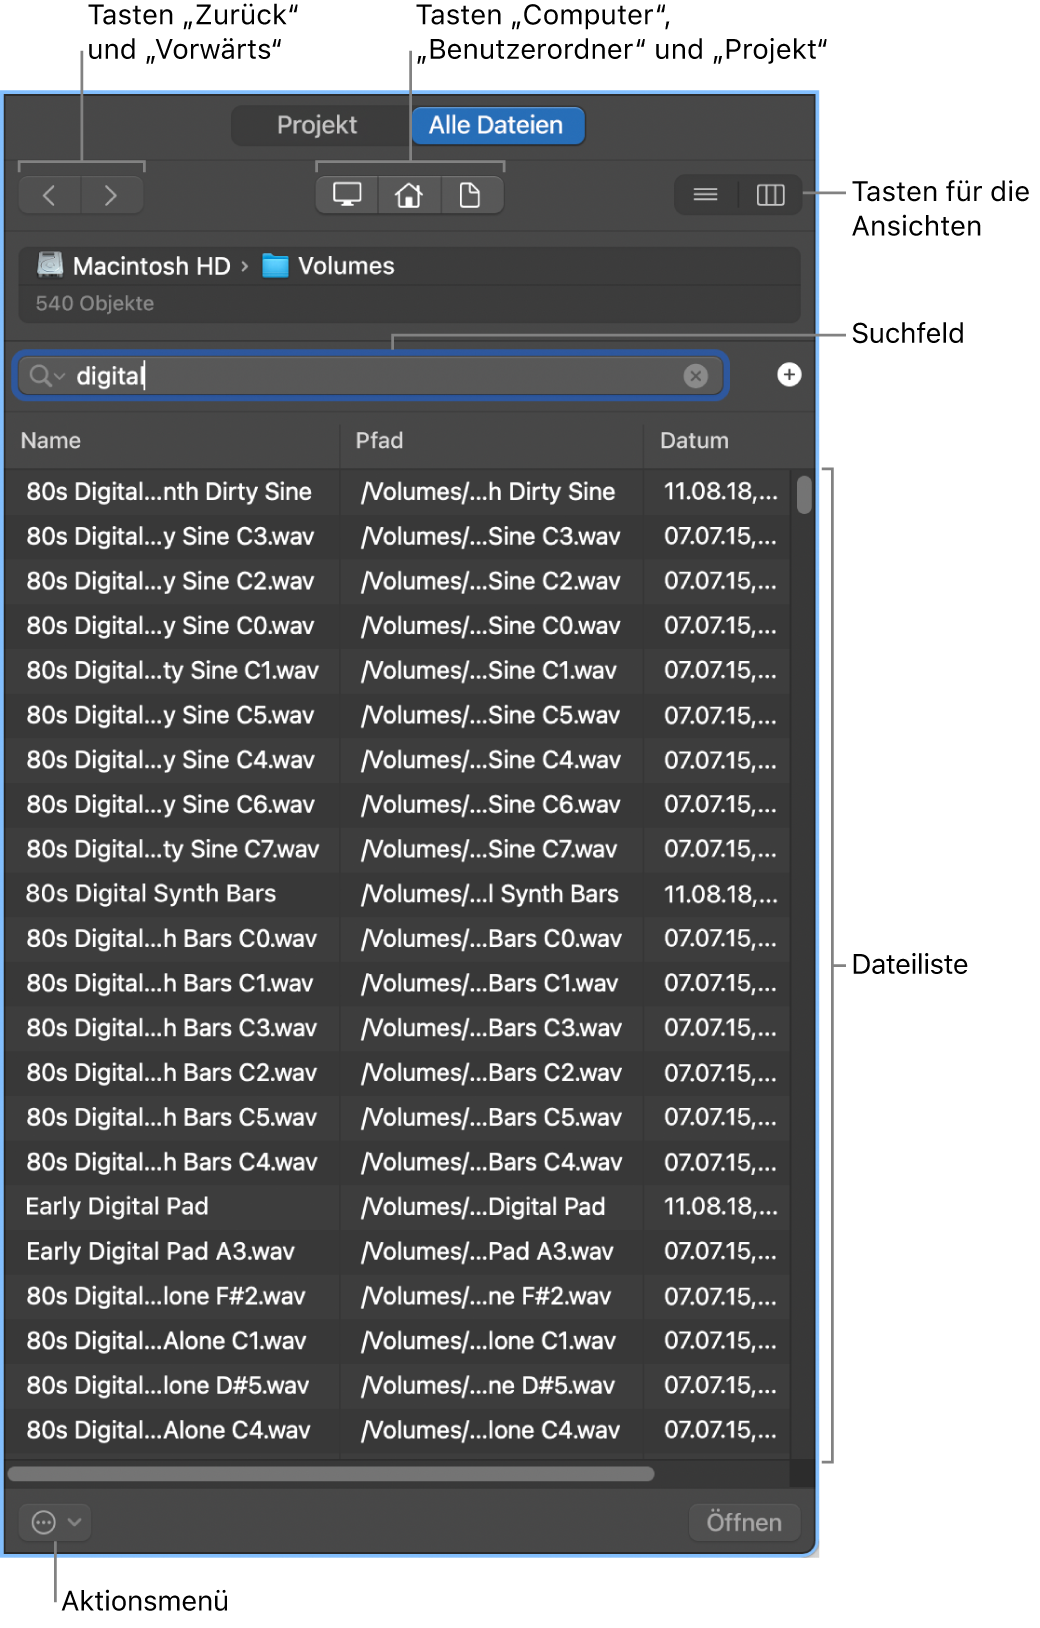The height and width of the screenshot is (1628, 1040).
Task: Sort by Name column header
Action: tap(172, 441)
